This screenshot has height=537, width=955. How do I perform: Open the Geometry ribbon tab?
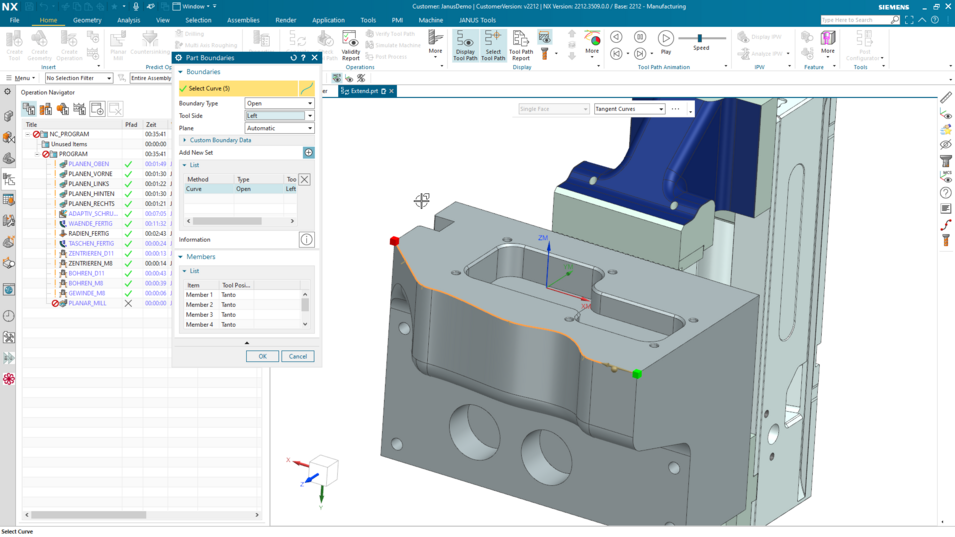point(87,20)
